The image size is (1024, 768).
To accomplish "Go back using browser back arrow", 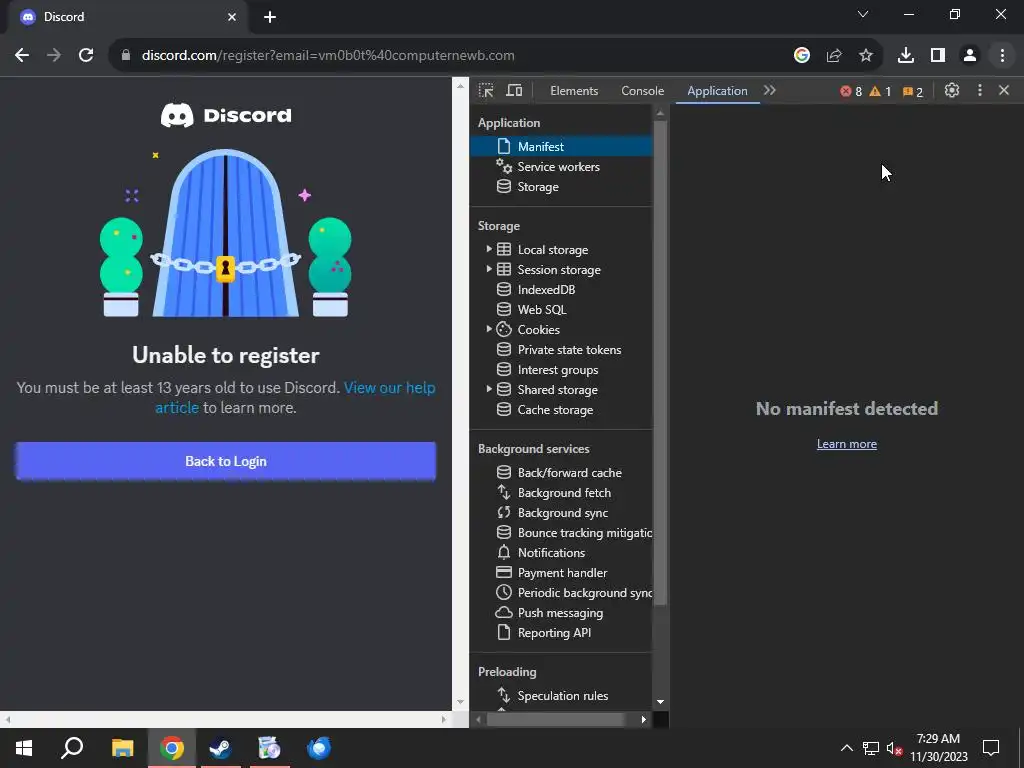I will point(22,56).
